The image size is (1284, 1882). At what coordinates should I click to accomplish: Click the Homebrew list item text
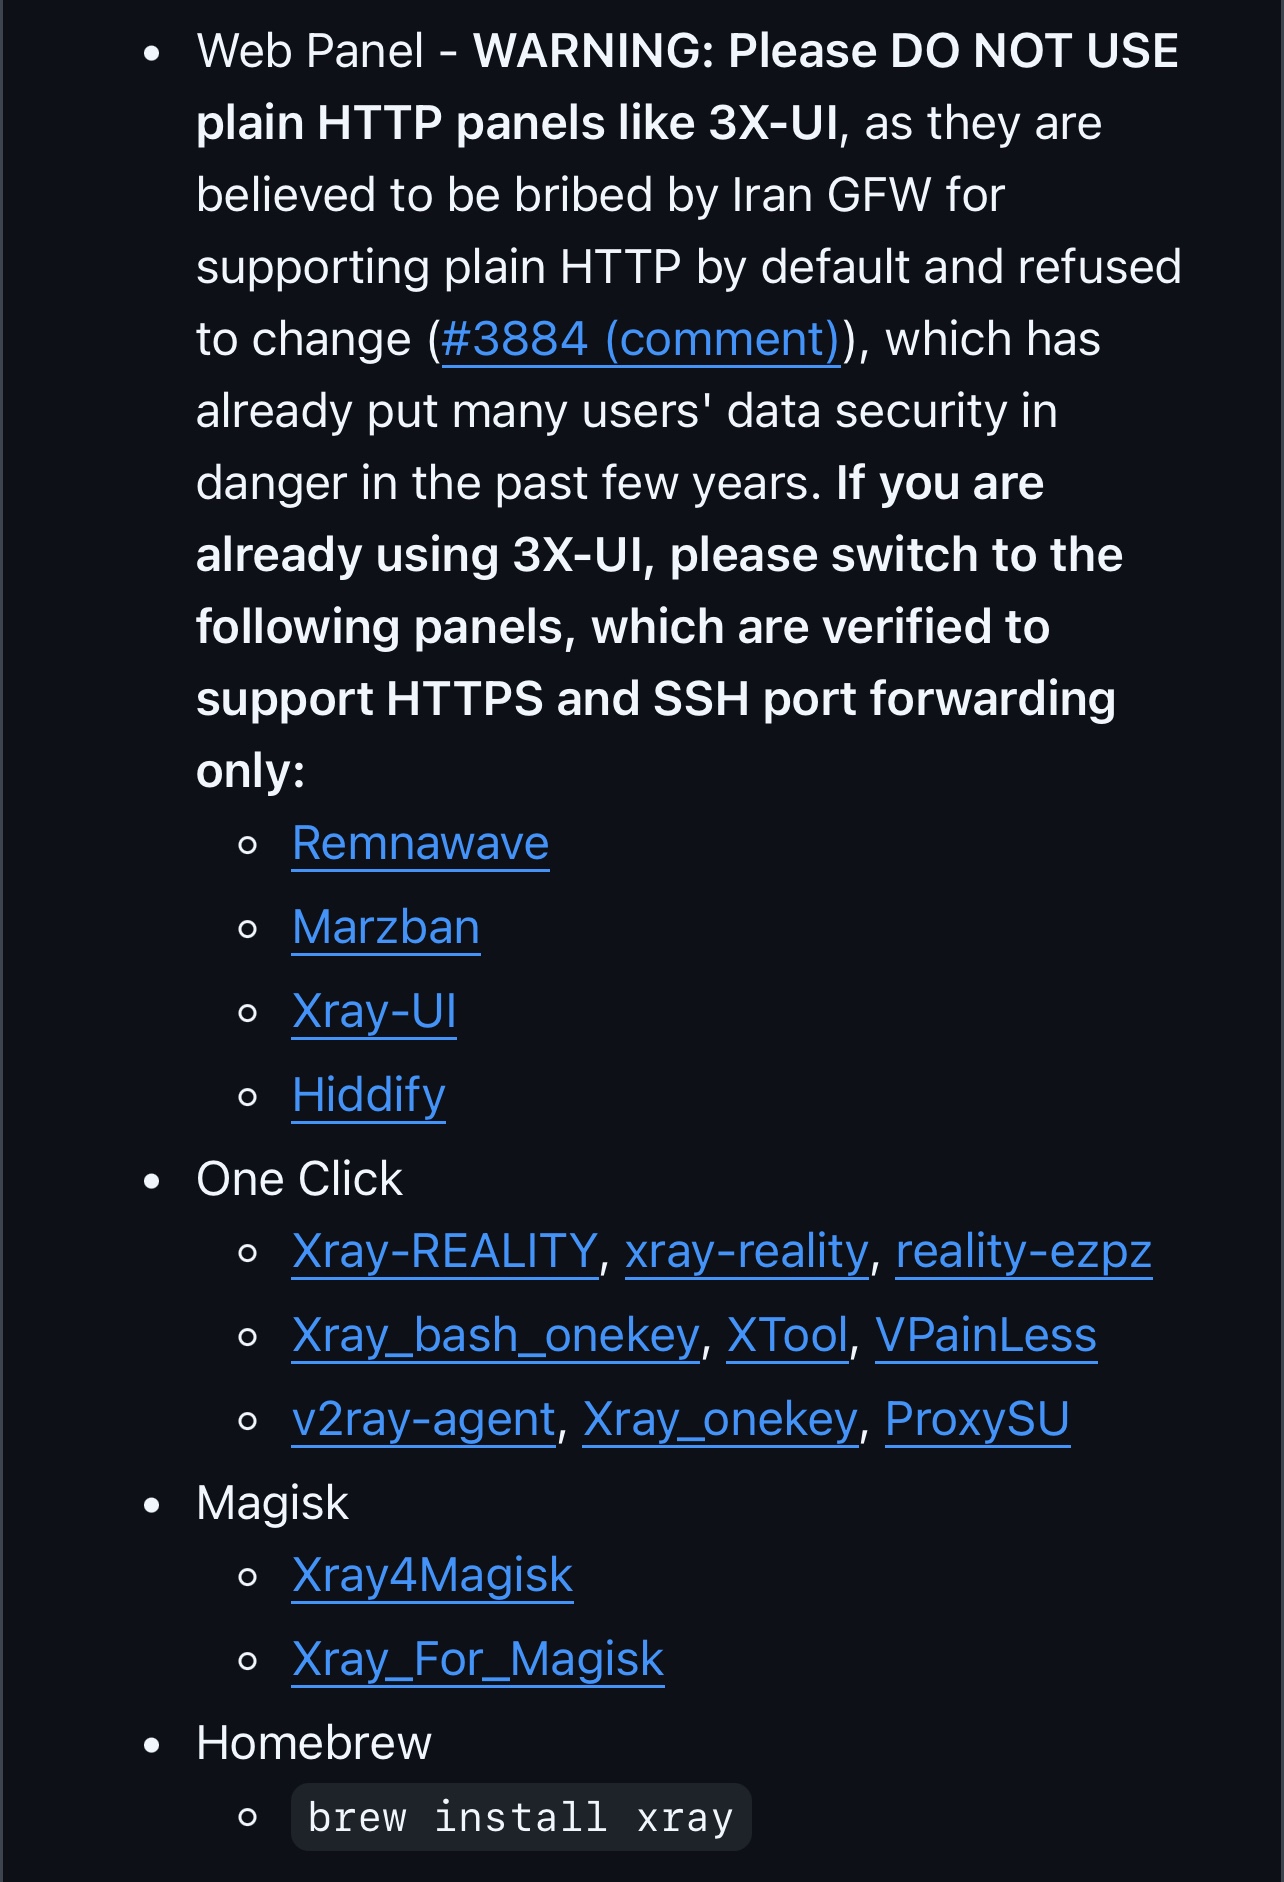[x=314, y=1743]
